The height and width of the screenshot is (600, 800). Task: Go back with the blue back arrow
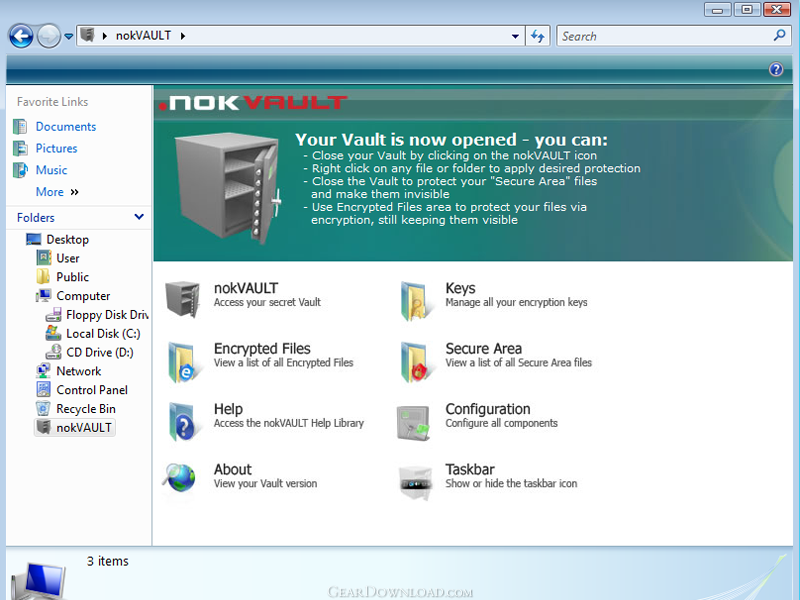tap(21, 36)
